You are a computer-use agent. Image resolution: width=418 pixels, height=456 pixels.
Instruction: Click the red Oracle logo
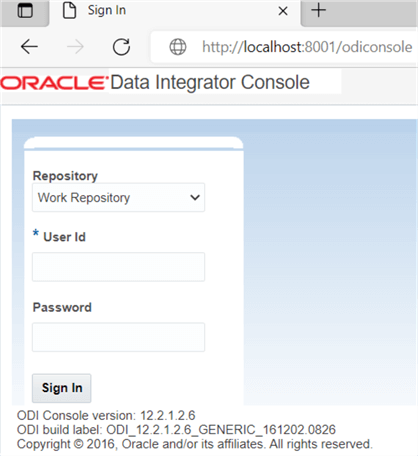point(54,83)
